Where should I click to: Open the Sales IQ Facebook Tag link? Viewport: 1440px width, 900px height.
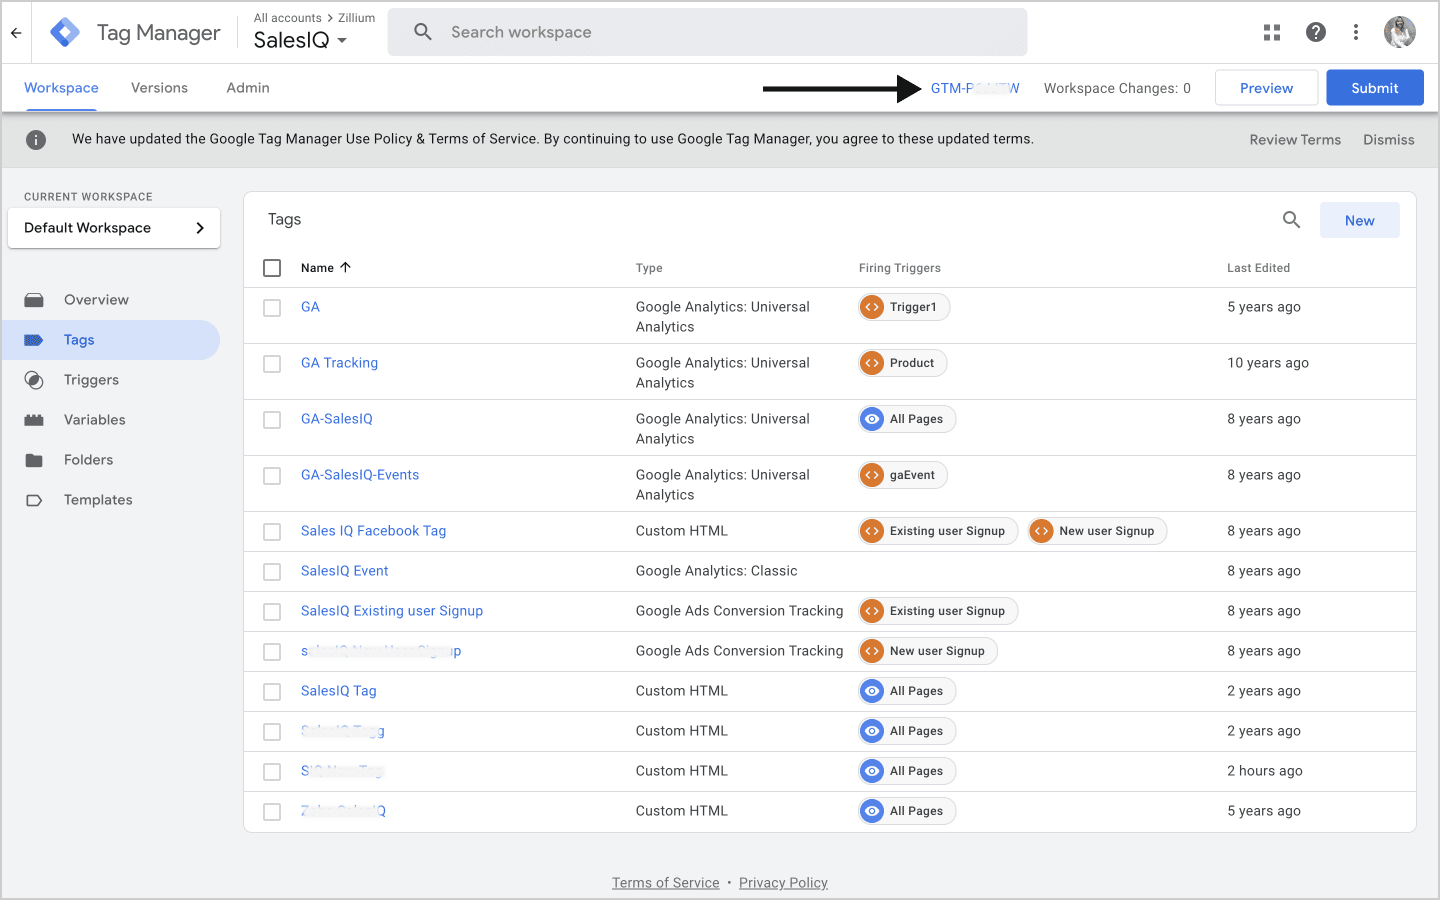pyautogui.click(x=373, y=531)
